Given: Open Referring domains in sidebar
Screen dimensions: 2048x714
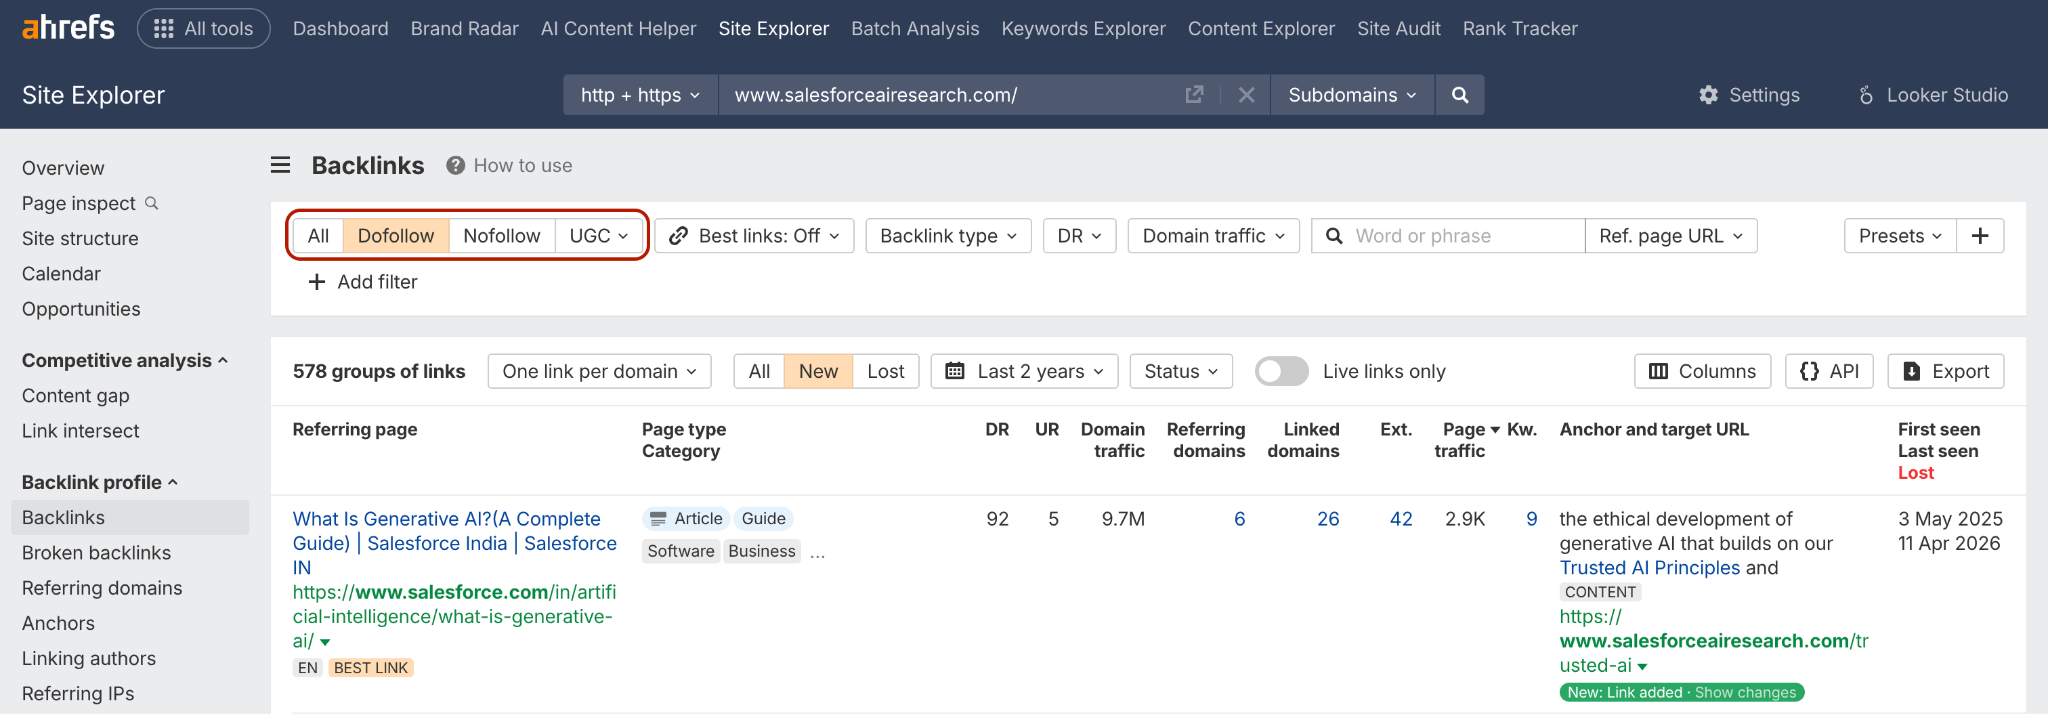Looking at the screenshot, I should 102,588.
